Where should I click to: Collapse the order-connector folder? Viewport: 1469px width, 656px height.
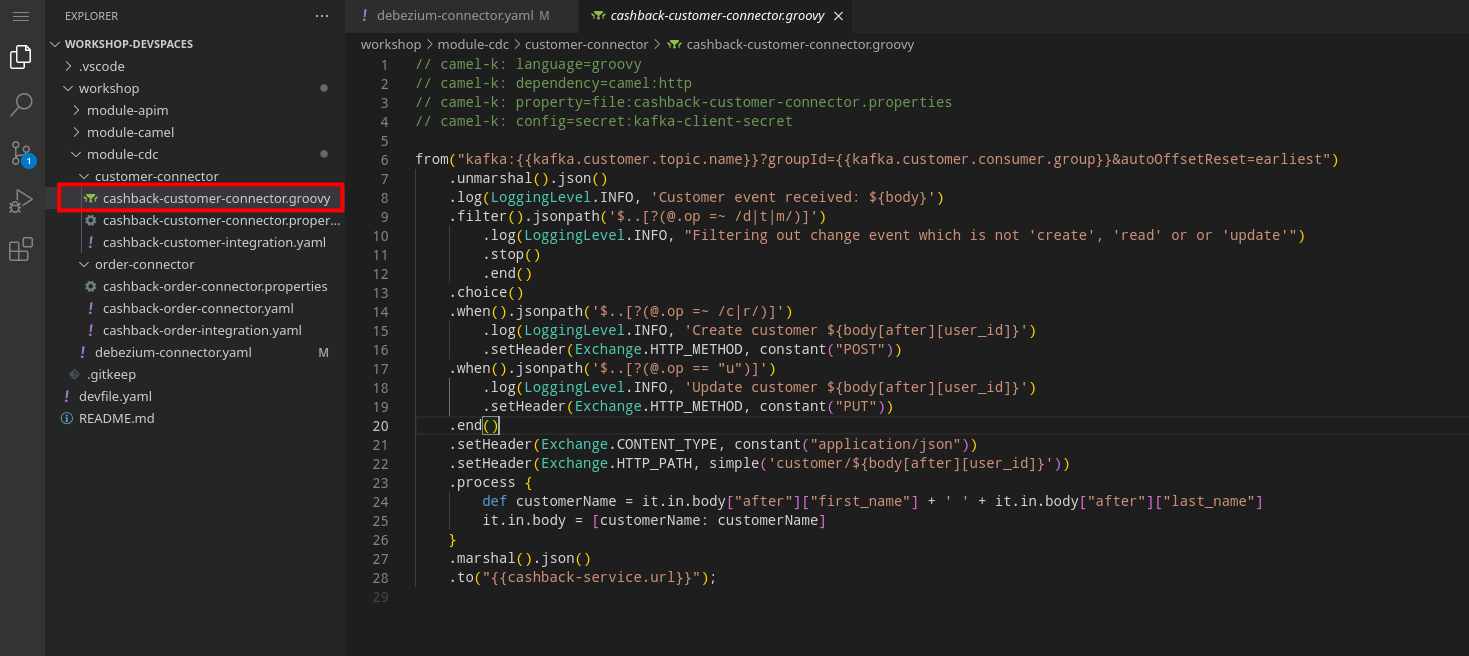(x=144, y=264)
